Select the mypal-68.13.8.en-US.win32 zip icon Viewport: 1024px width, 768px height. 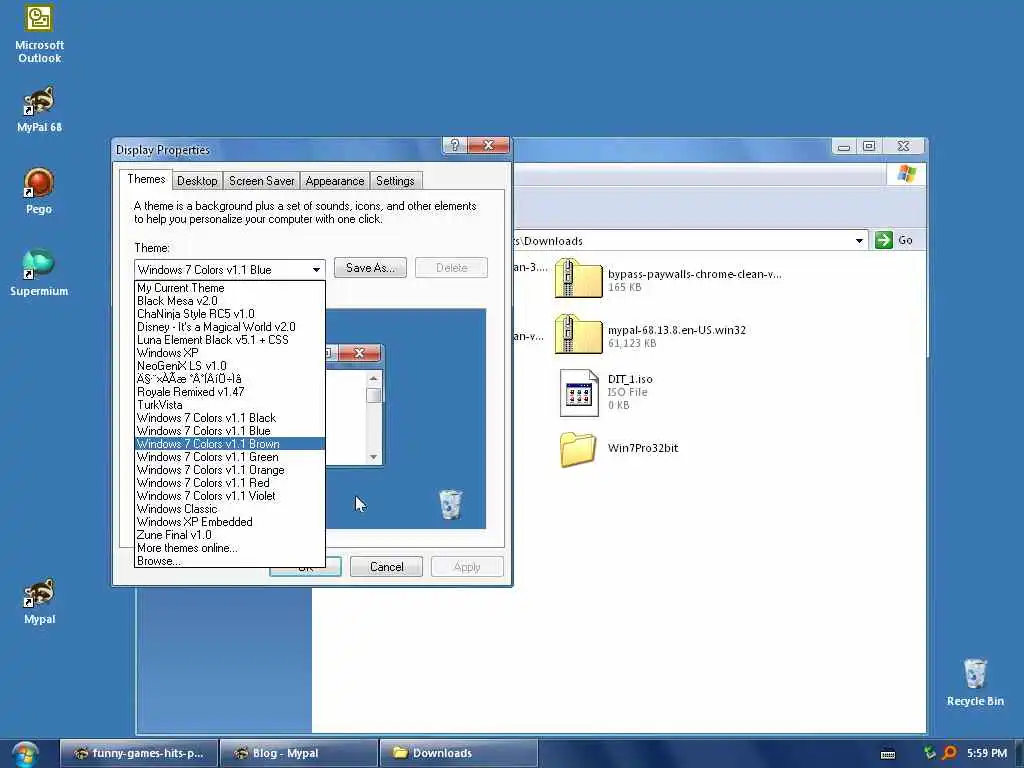[577, 334]
